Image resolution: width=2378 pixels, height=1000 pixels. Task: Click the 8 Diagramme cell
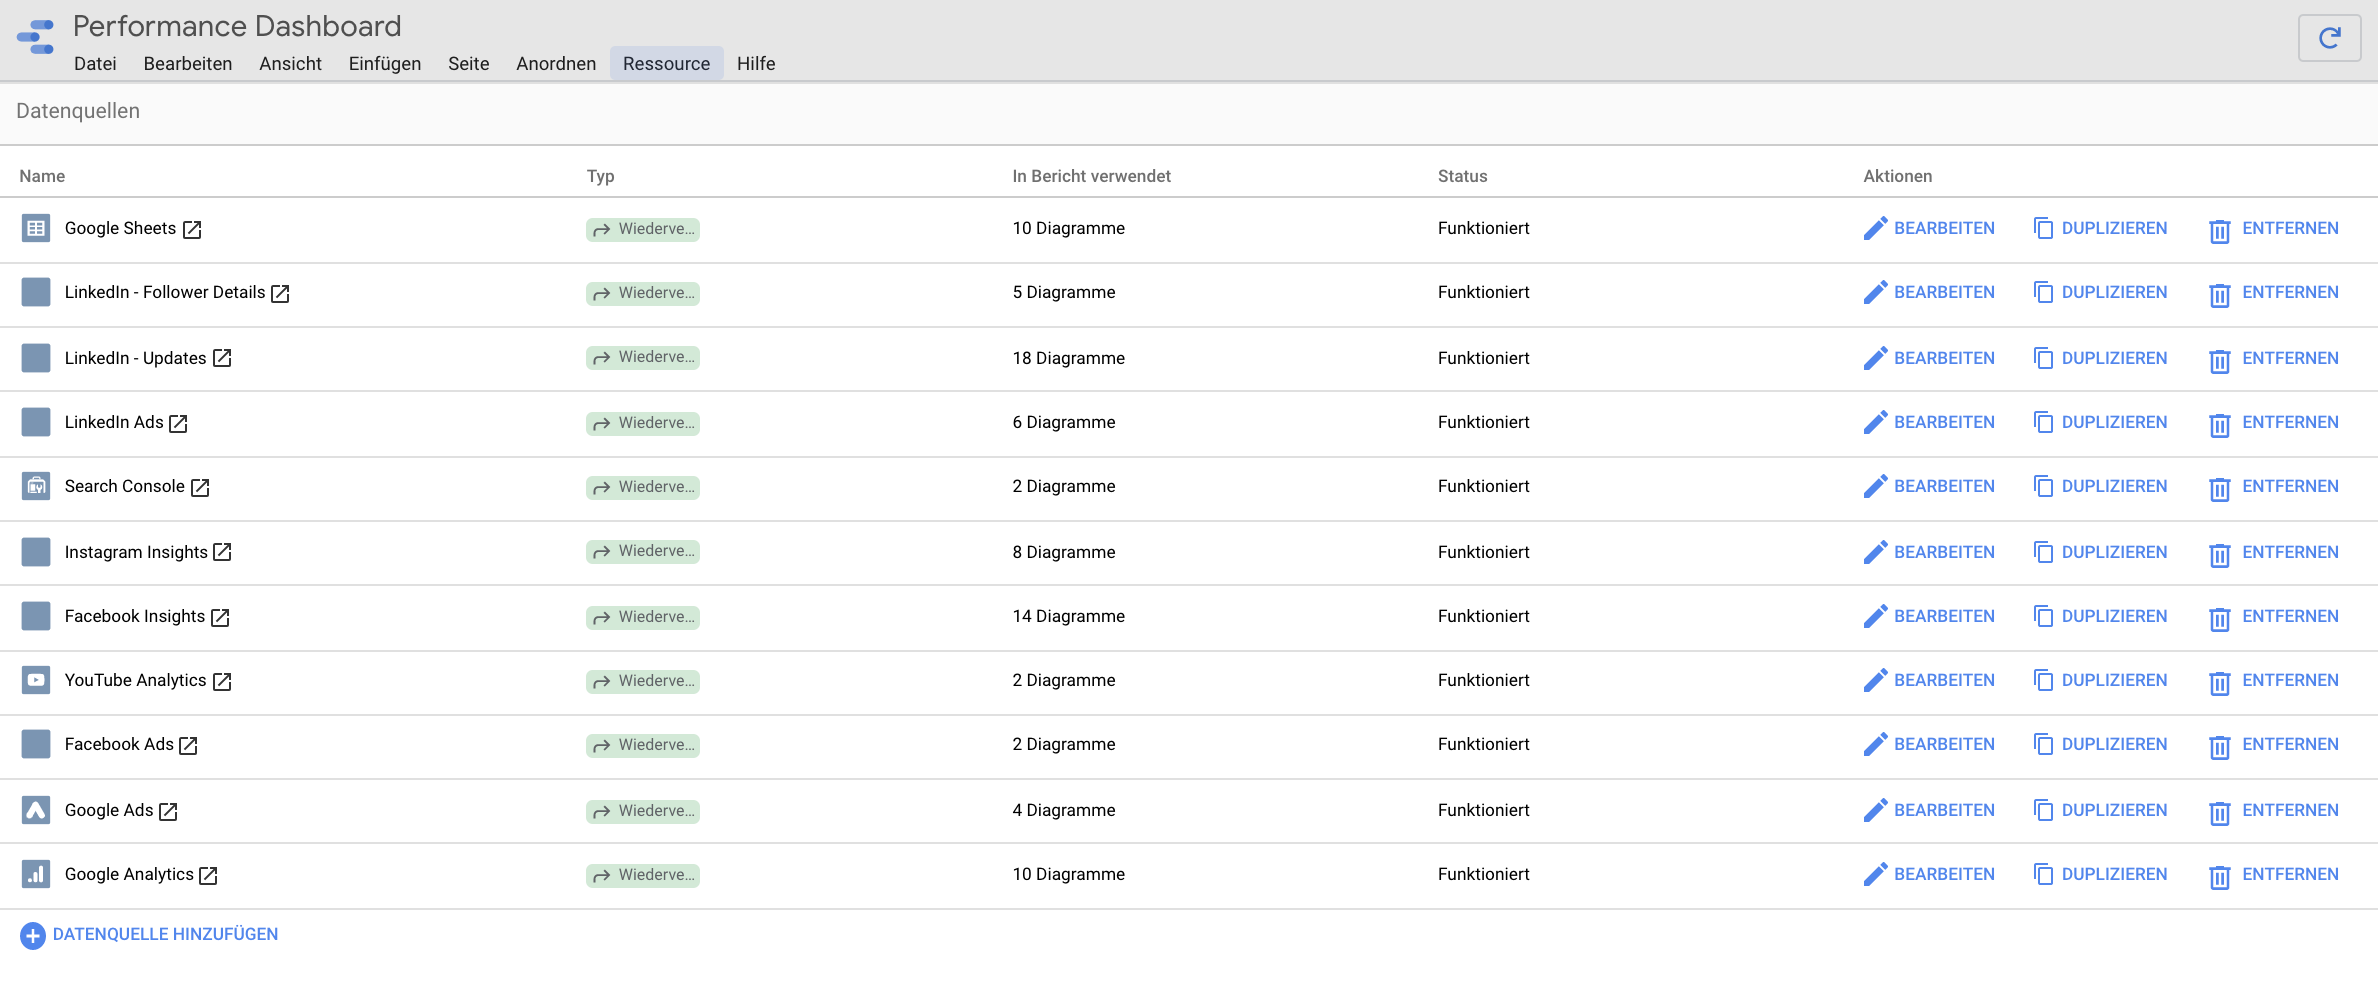click(1063, 552)
